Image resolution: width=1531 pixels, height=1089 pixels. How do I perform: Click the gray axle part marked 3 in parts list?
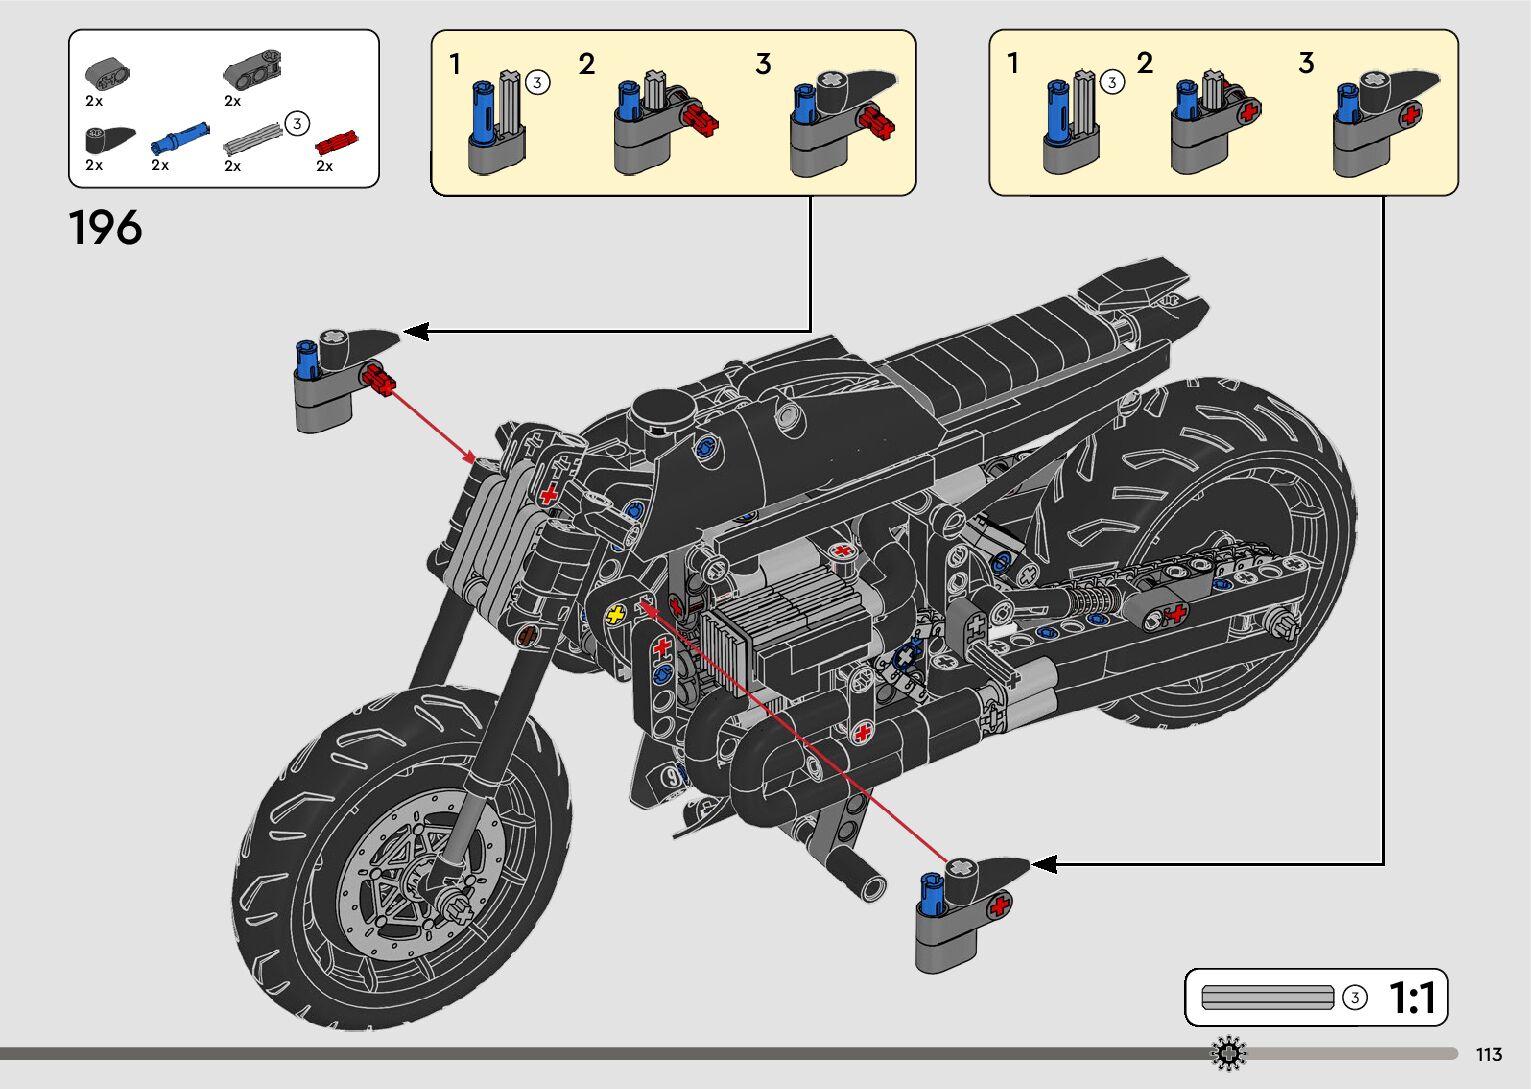[x=251, y=140]
